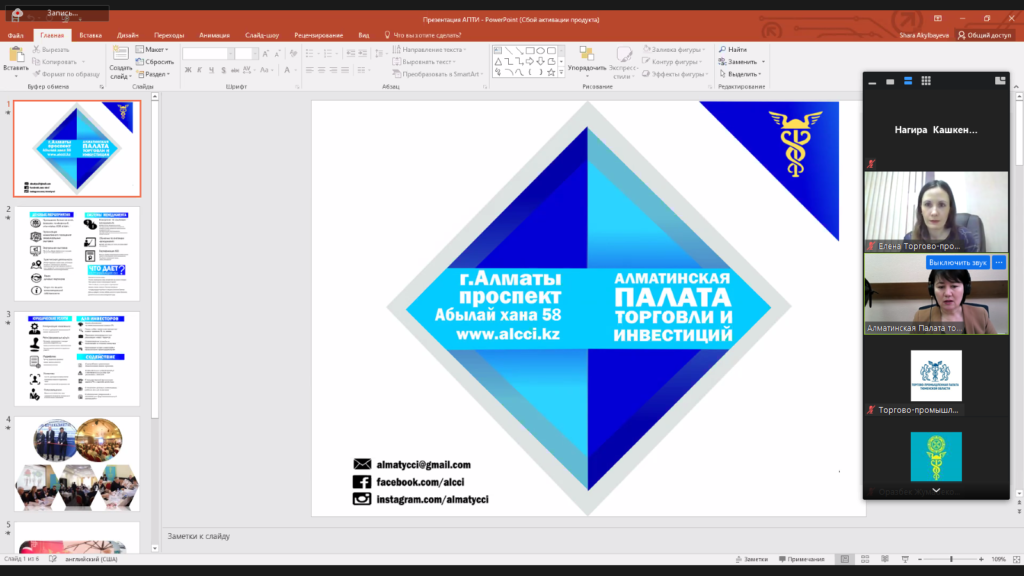Clear all formatting with eraser icon
Image resolution: width=1024 pixels, height=576 pixels.
coord(293,54)
